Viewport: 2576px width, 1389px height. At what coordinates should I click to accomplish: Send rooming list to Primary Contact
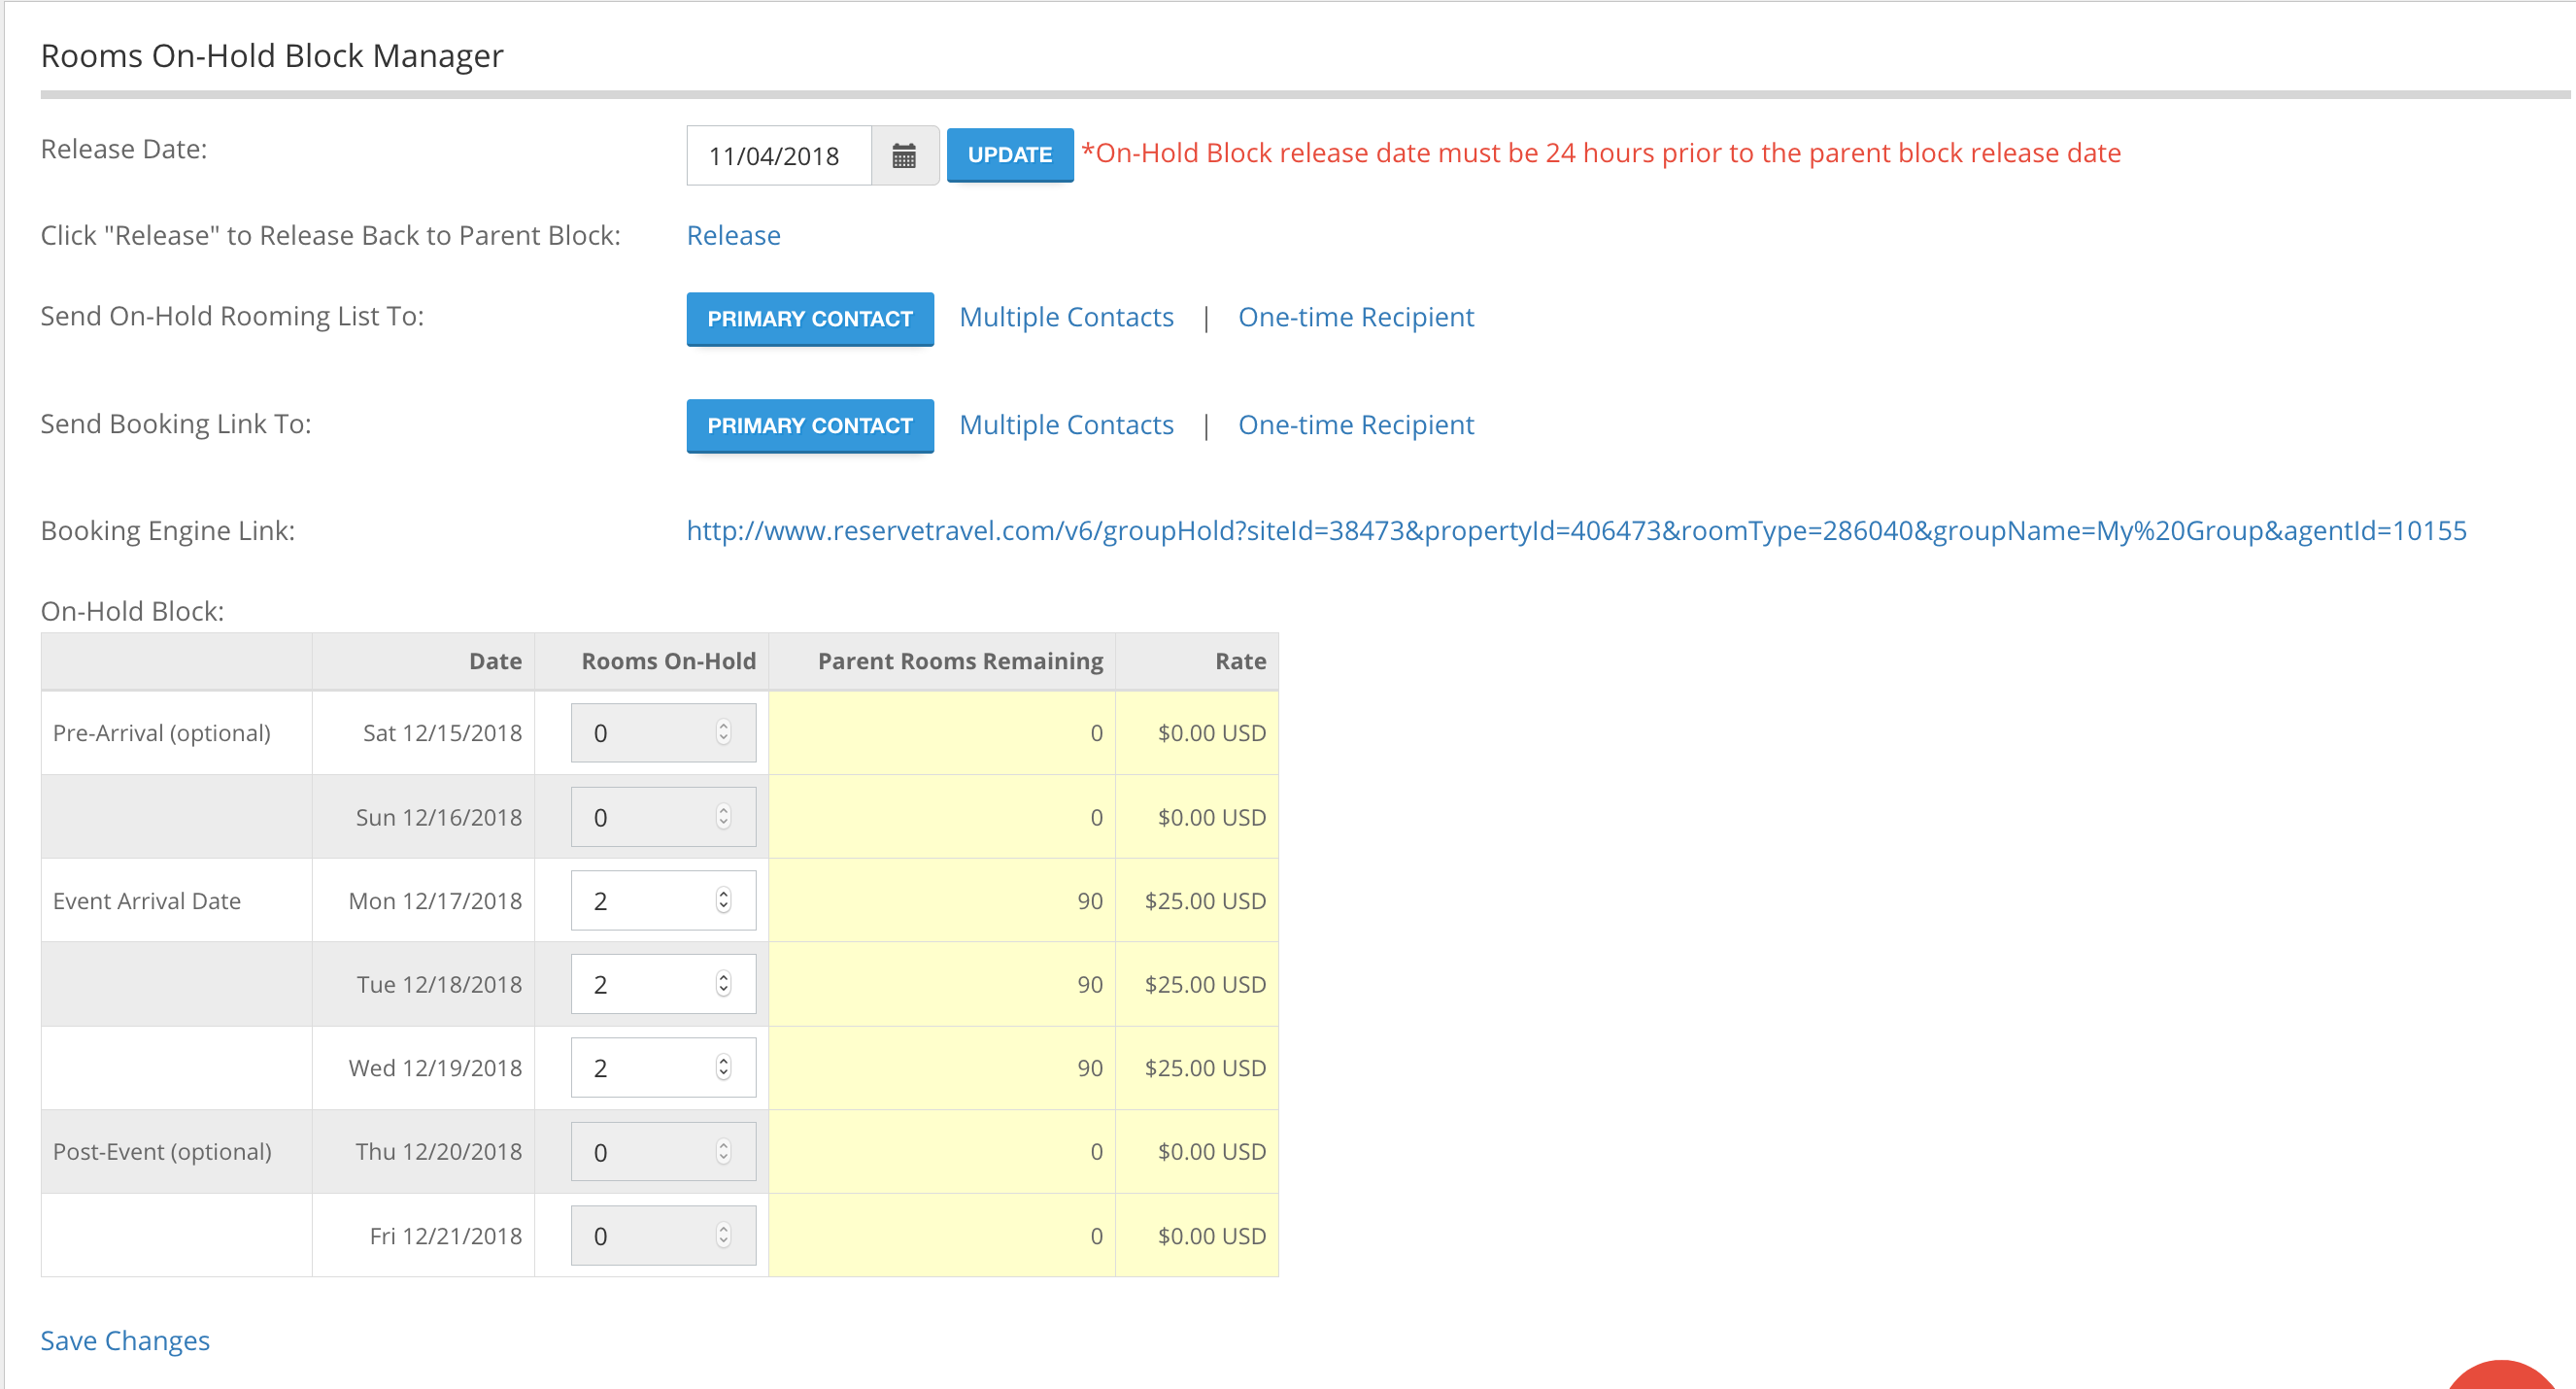point(809,318)
